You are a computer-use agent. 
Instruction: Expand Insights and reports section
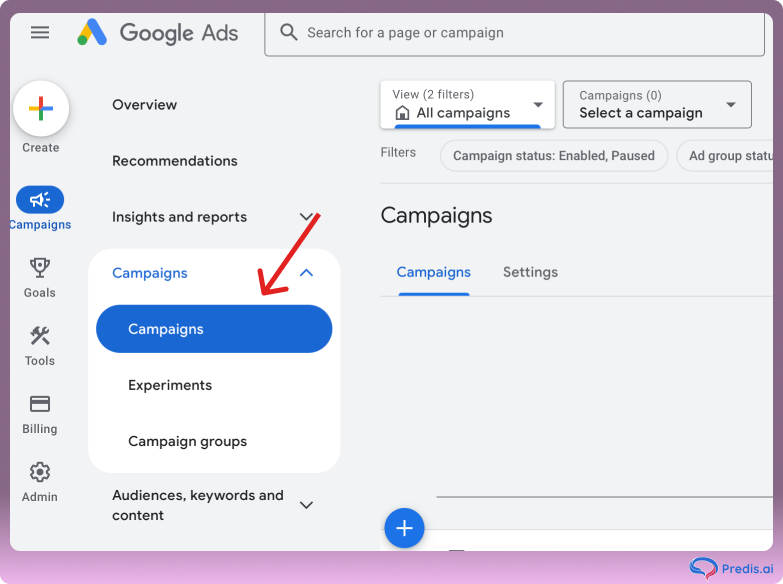306,217
